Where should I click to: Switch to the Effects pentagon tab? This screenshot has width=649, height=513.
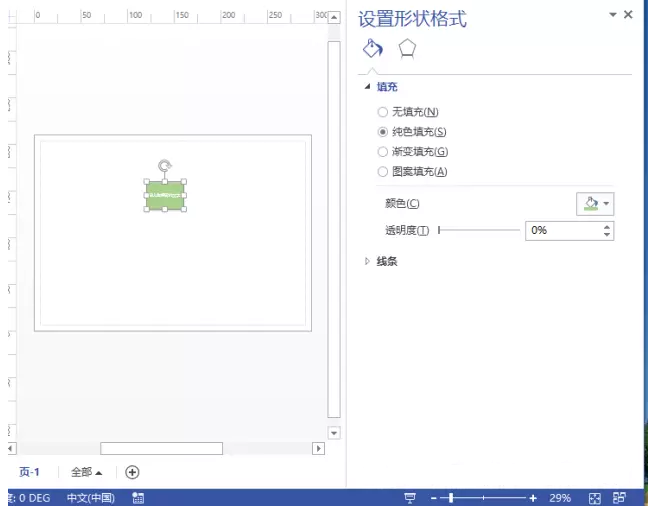(407, 49)
